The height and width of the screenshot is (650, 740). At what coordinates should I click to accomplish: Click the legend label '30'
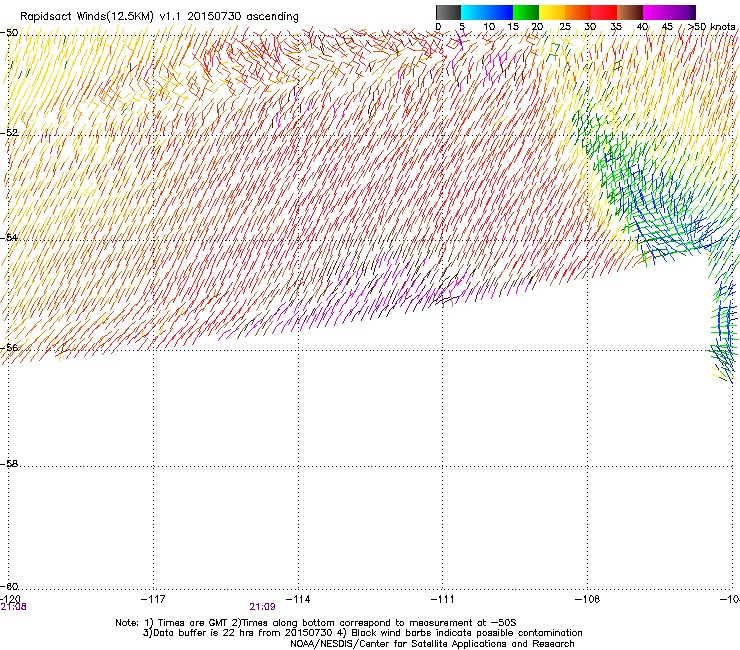point(590,27)
